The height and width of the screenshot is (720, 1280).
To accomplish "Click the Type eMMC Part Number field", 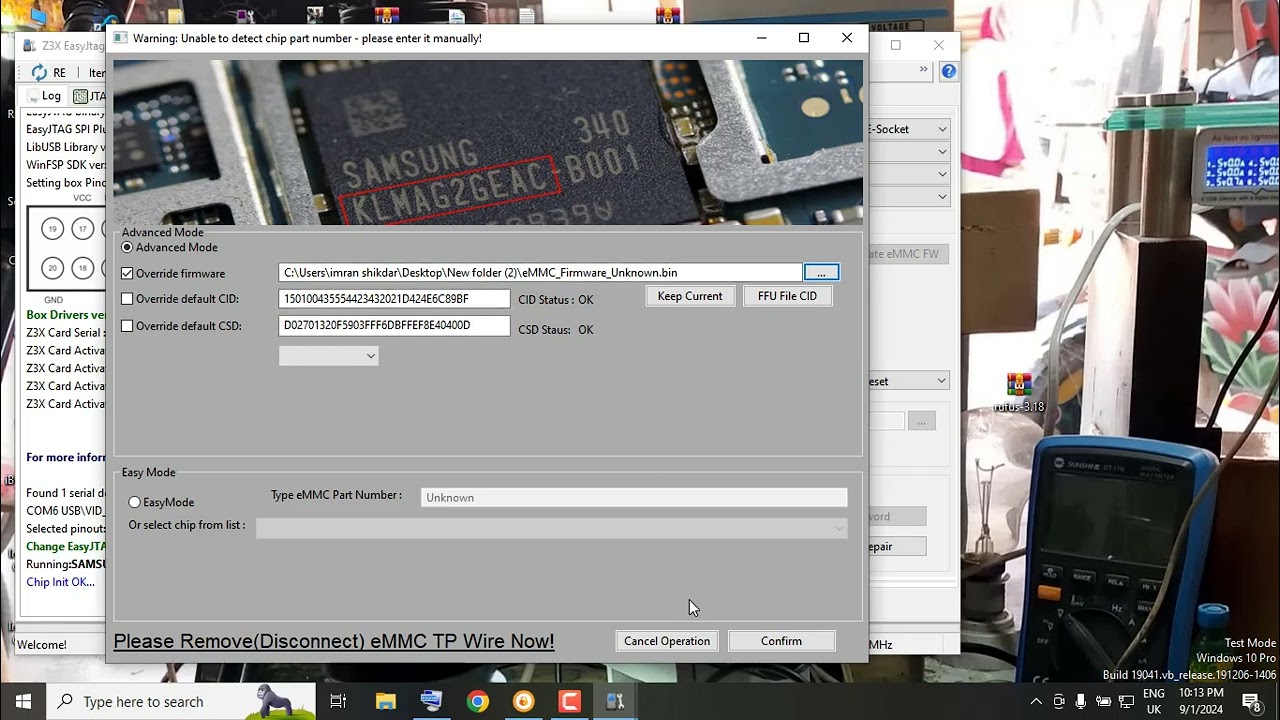I will (634, 497).
